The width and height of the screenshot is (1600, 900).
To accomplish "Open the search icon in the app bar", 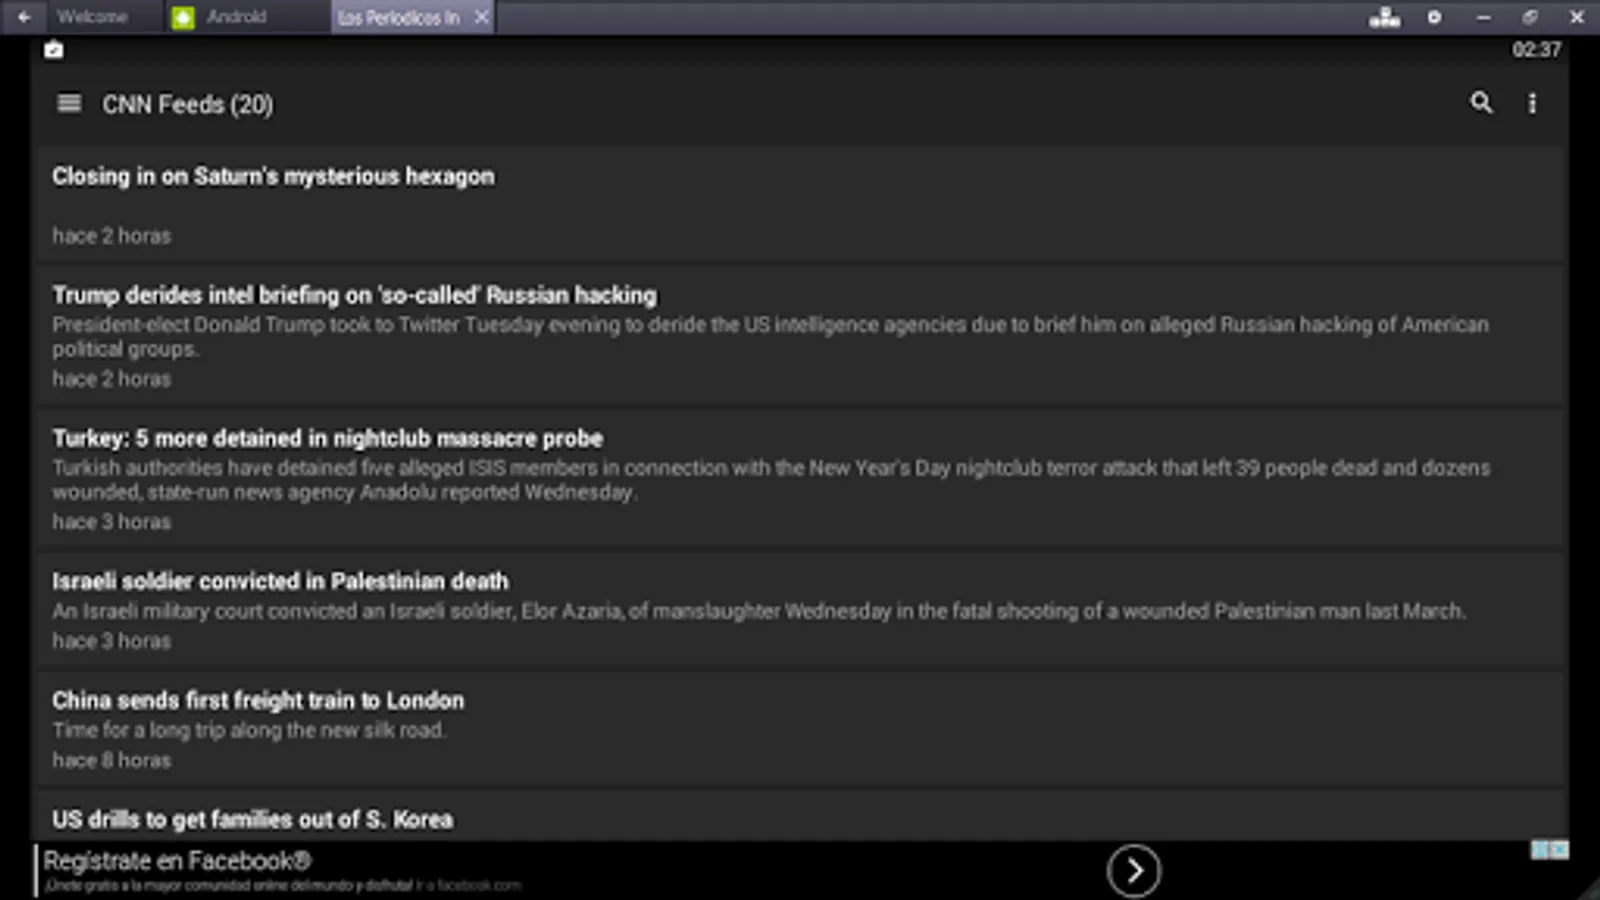I will pos(1481,102).
